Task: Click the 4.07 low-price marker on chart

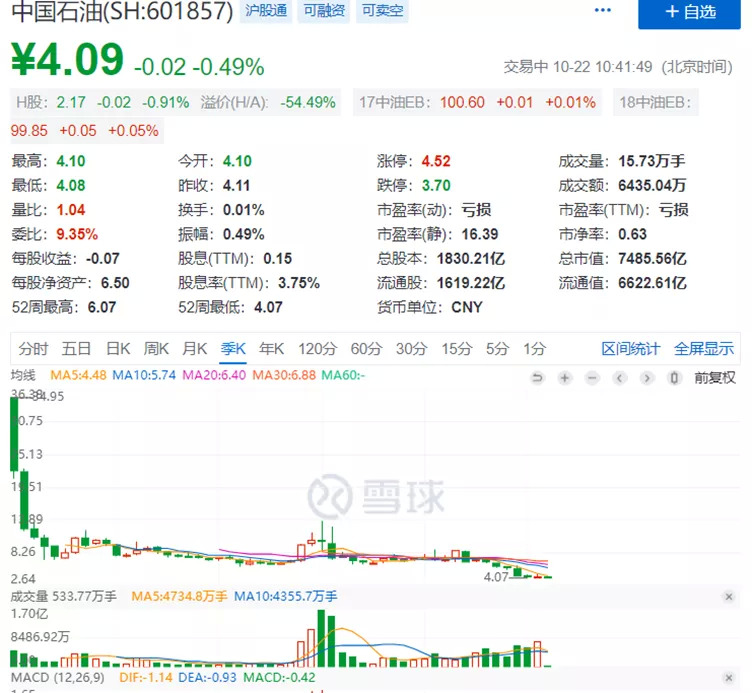Action: click(495, 576)
